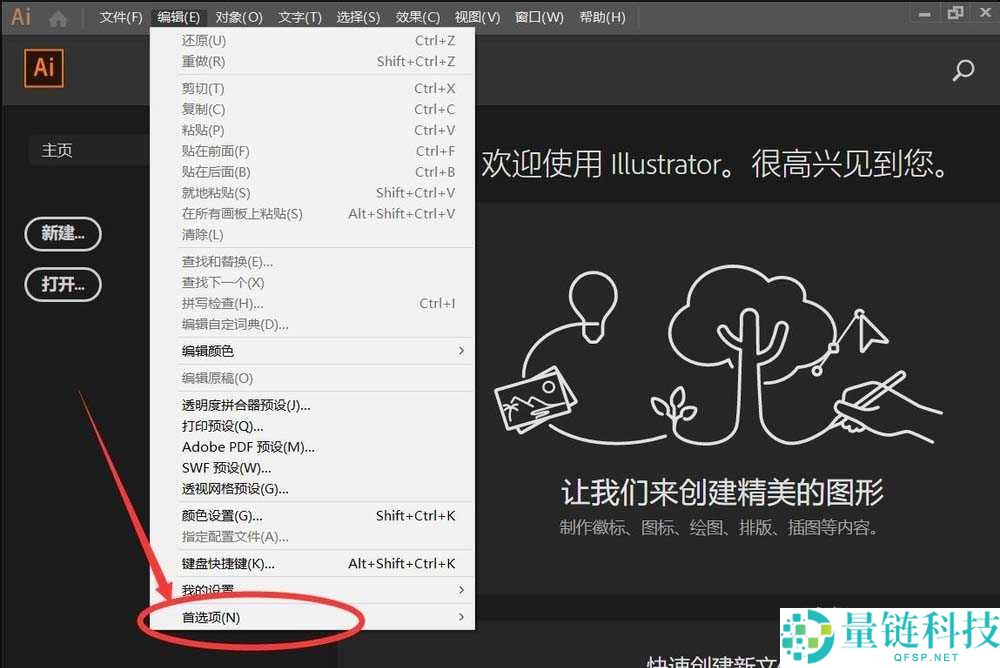Open the 窗口(W) menu
This screenshot has width=1000, height=668.
539,17
